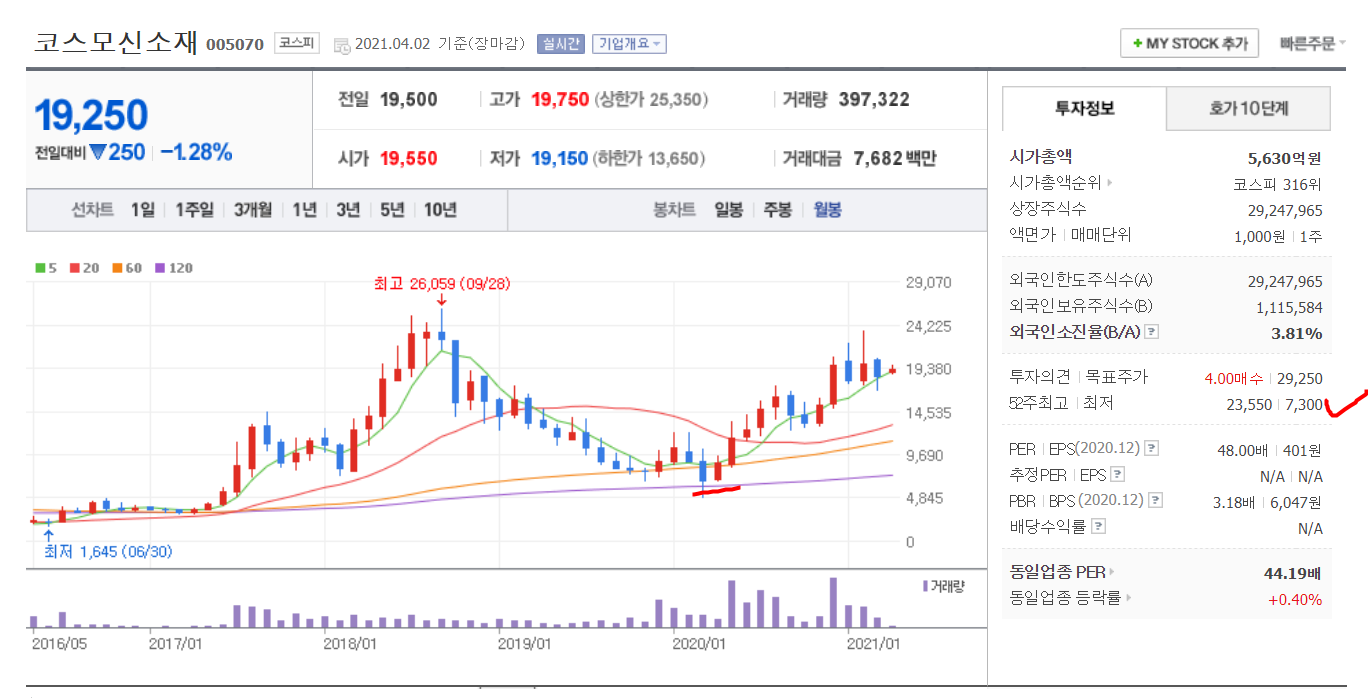1368x698 pixels.
Task: Click the 시가 value 19,550
Action: click(x=408, y=158)
